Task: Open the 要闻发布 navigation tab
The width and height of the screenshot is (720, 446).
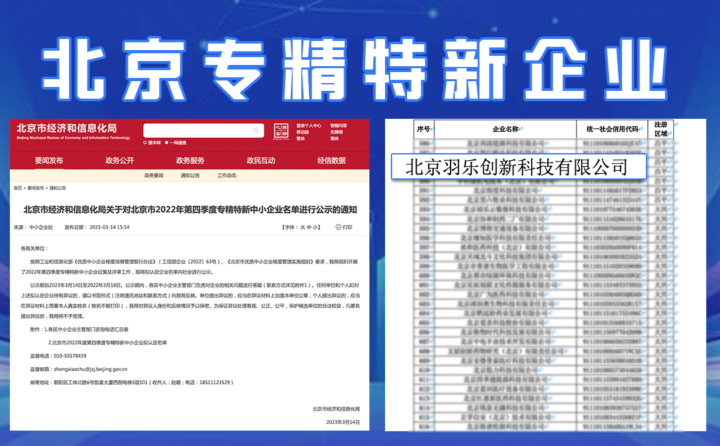Action: click(x=49, y=160)
